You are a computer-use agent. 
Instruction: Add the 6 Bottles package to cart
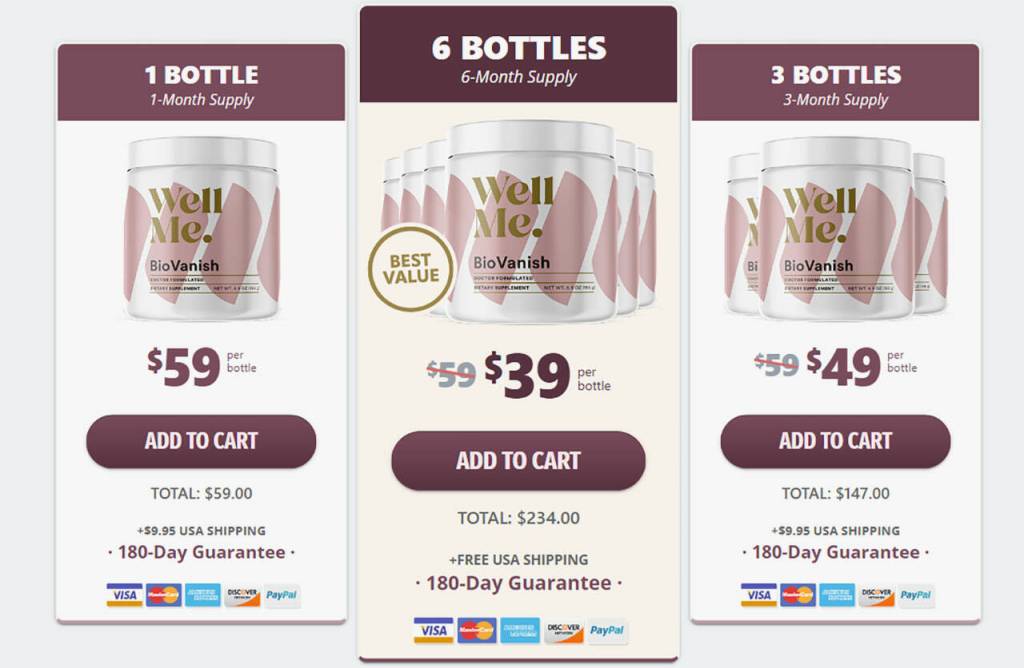[x=518, y=461]
